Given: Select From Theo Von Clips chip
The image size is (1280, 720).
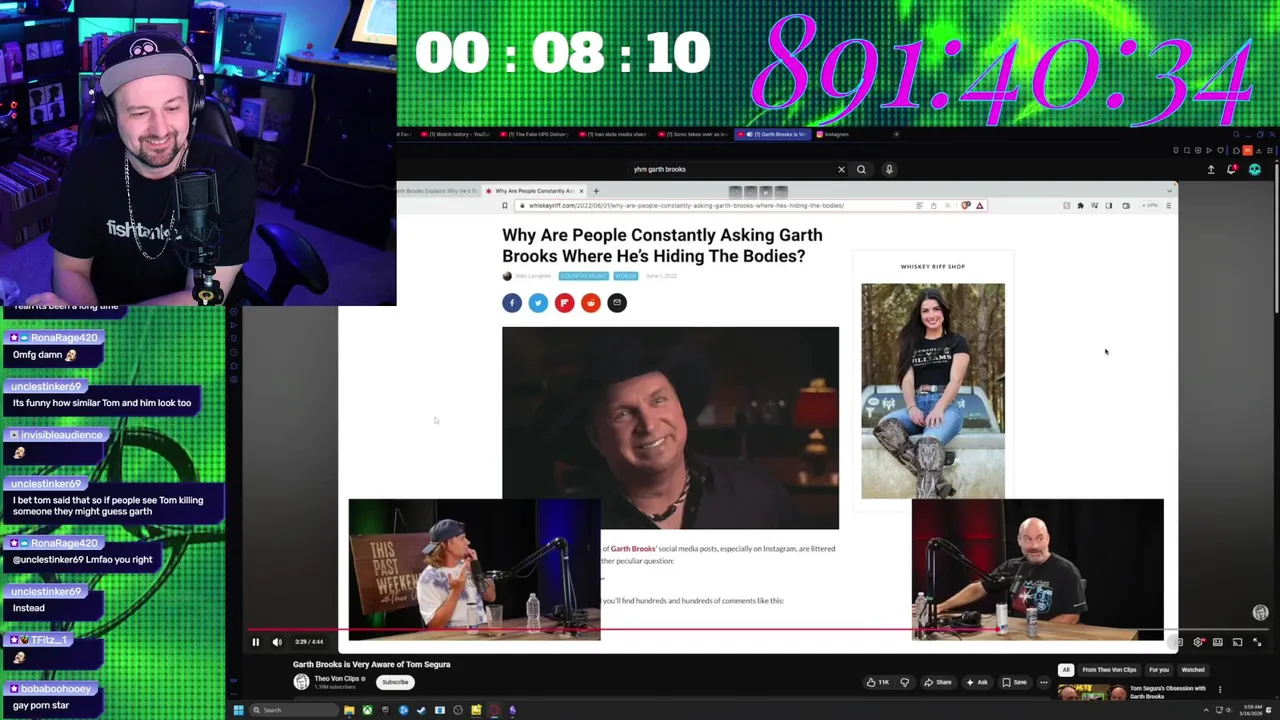Looking at the screenshot, I should point(1109,670).
